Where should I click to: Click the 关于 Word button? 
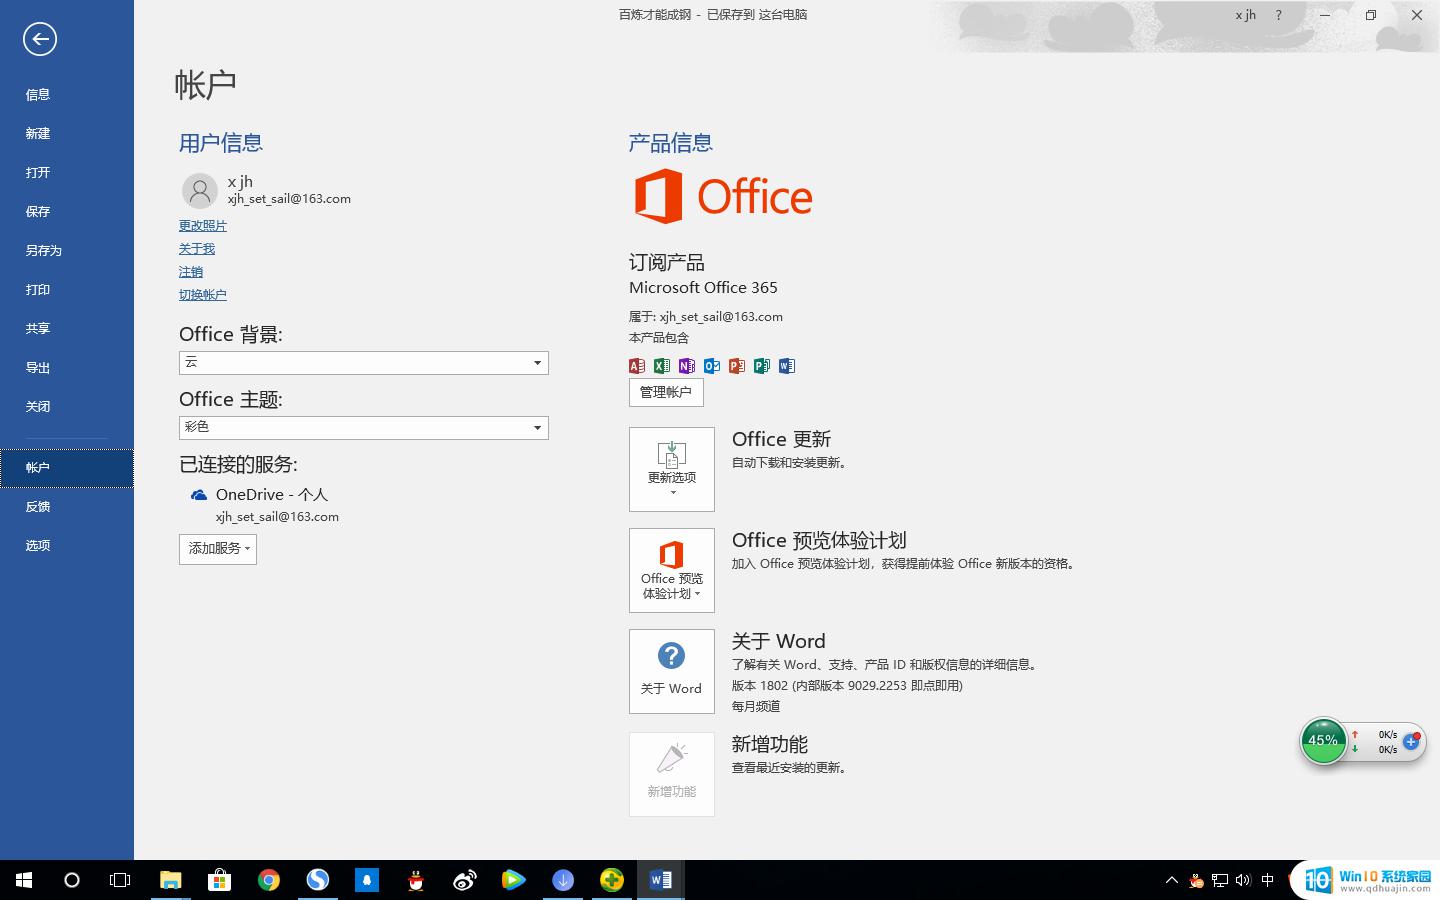coord(672,672)
